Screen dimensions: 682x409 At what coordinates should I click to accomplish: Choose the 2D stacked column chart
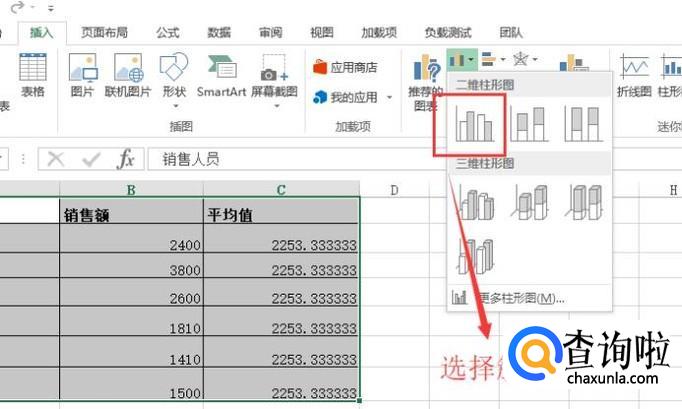click(528, 123)
